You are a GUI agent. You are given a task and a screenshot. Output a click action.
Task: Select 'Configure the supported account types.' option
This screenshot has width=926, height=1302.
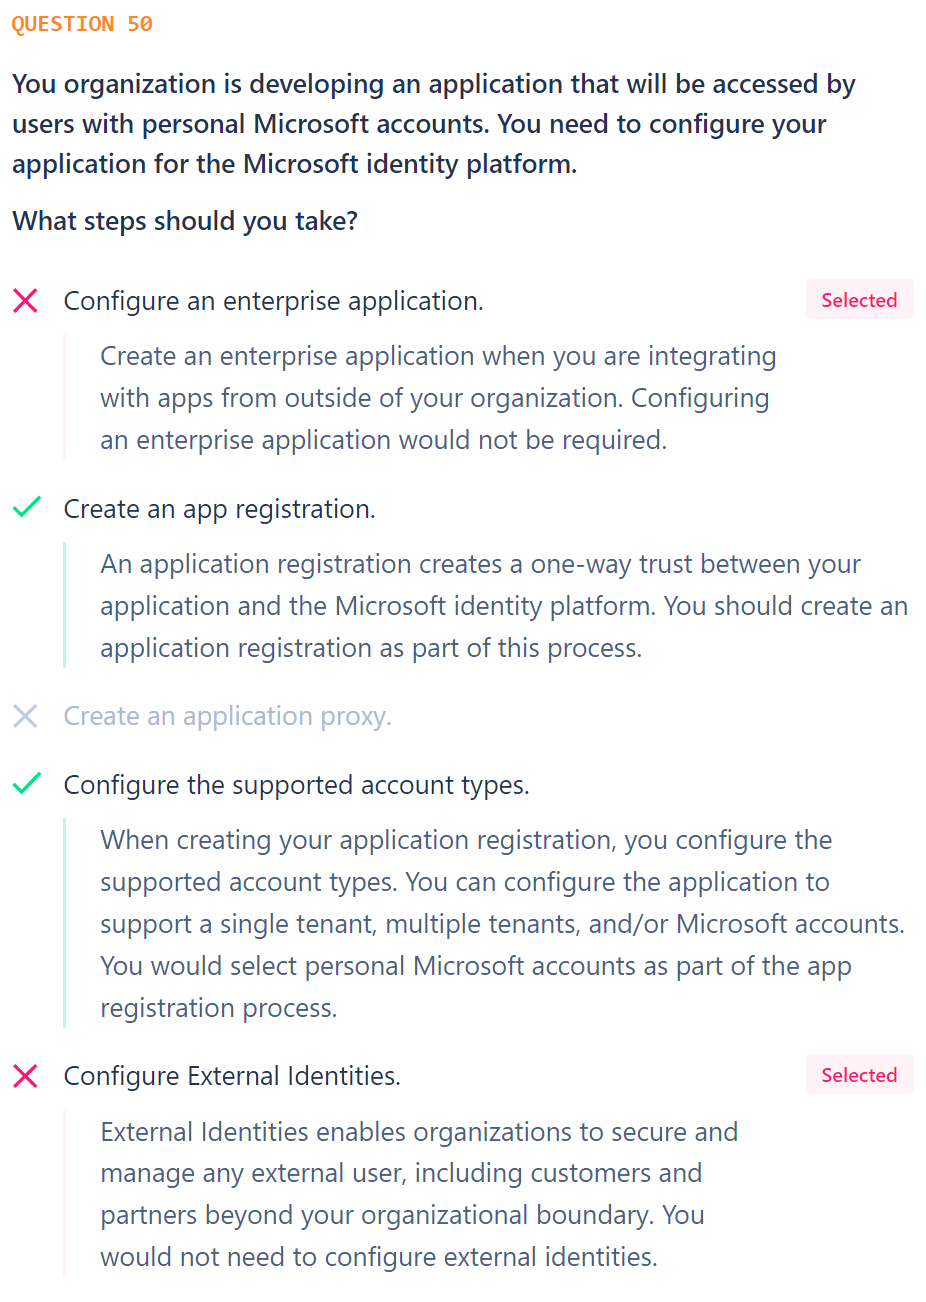click(x=296, y=785)
